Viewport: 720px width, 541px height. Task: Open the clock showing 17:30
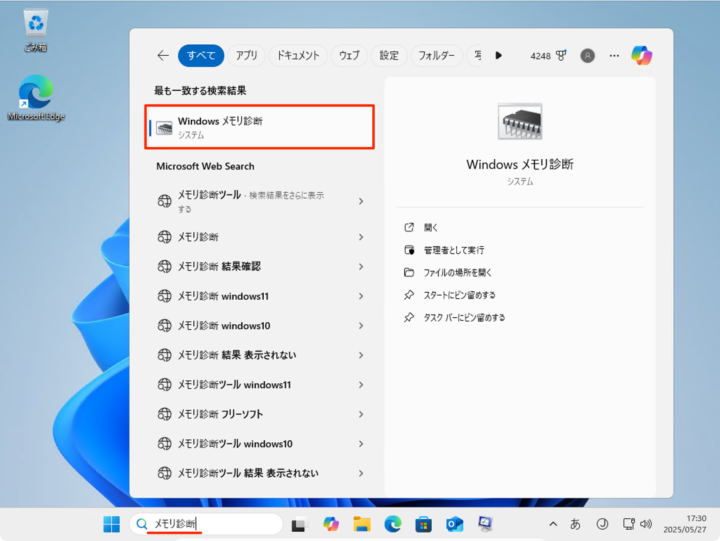[x=685, y=524]
